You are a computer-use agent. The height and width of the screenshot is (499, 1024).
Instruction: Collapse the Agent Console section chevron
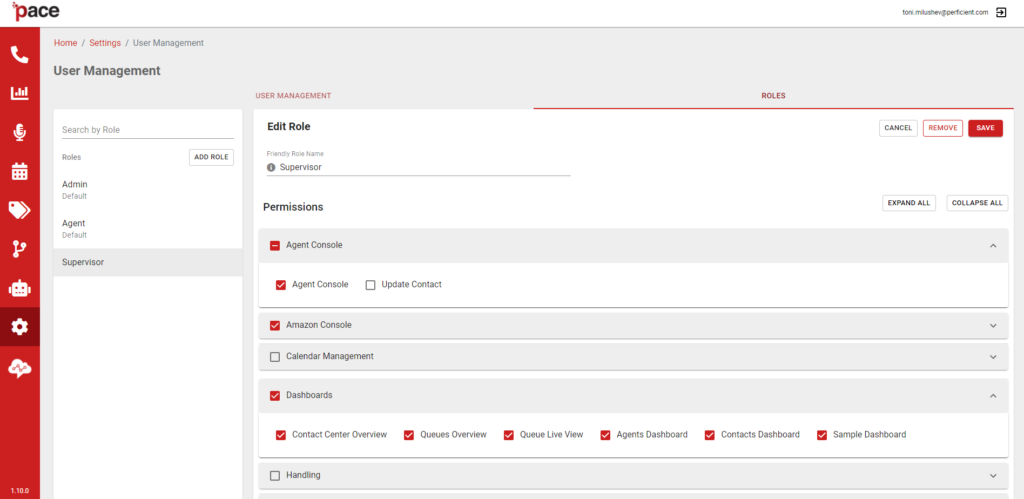point(993,246)
